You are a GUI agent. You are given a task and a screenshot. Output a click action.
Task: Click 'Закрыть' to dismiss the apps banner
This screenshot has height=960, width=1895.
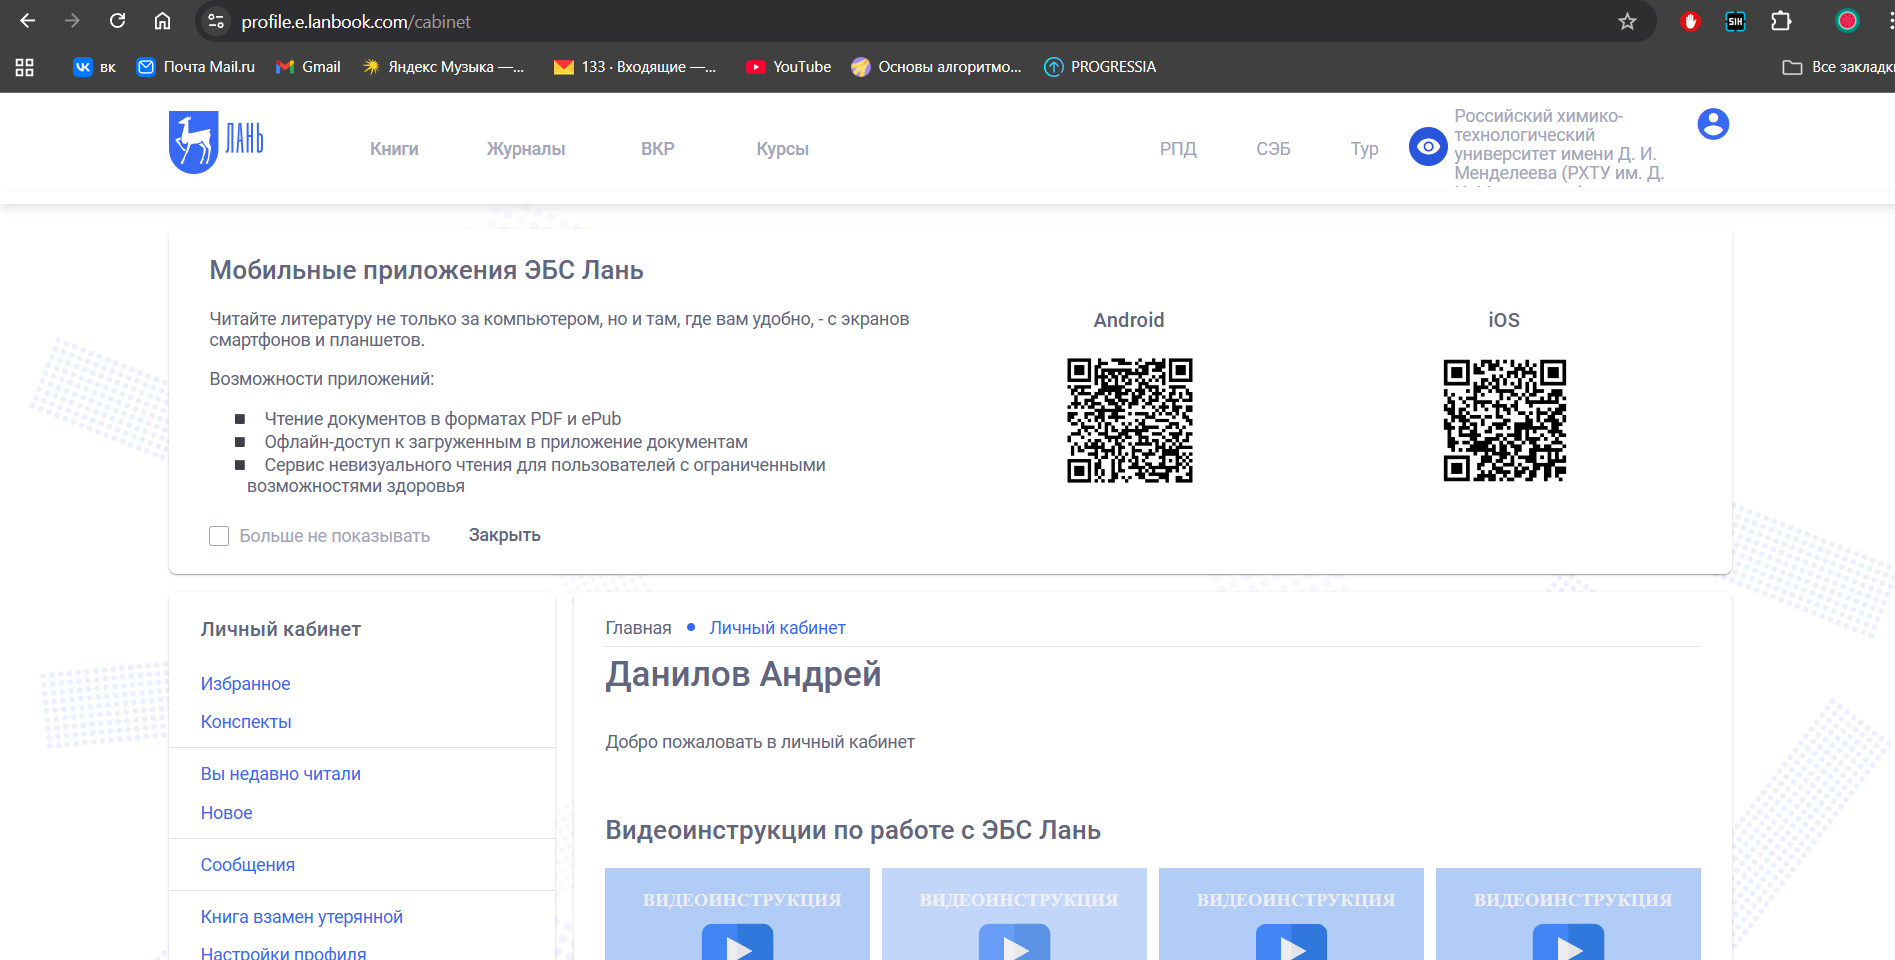(504, 535)
